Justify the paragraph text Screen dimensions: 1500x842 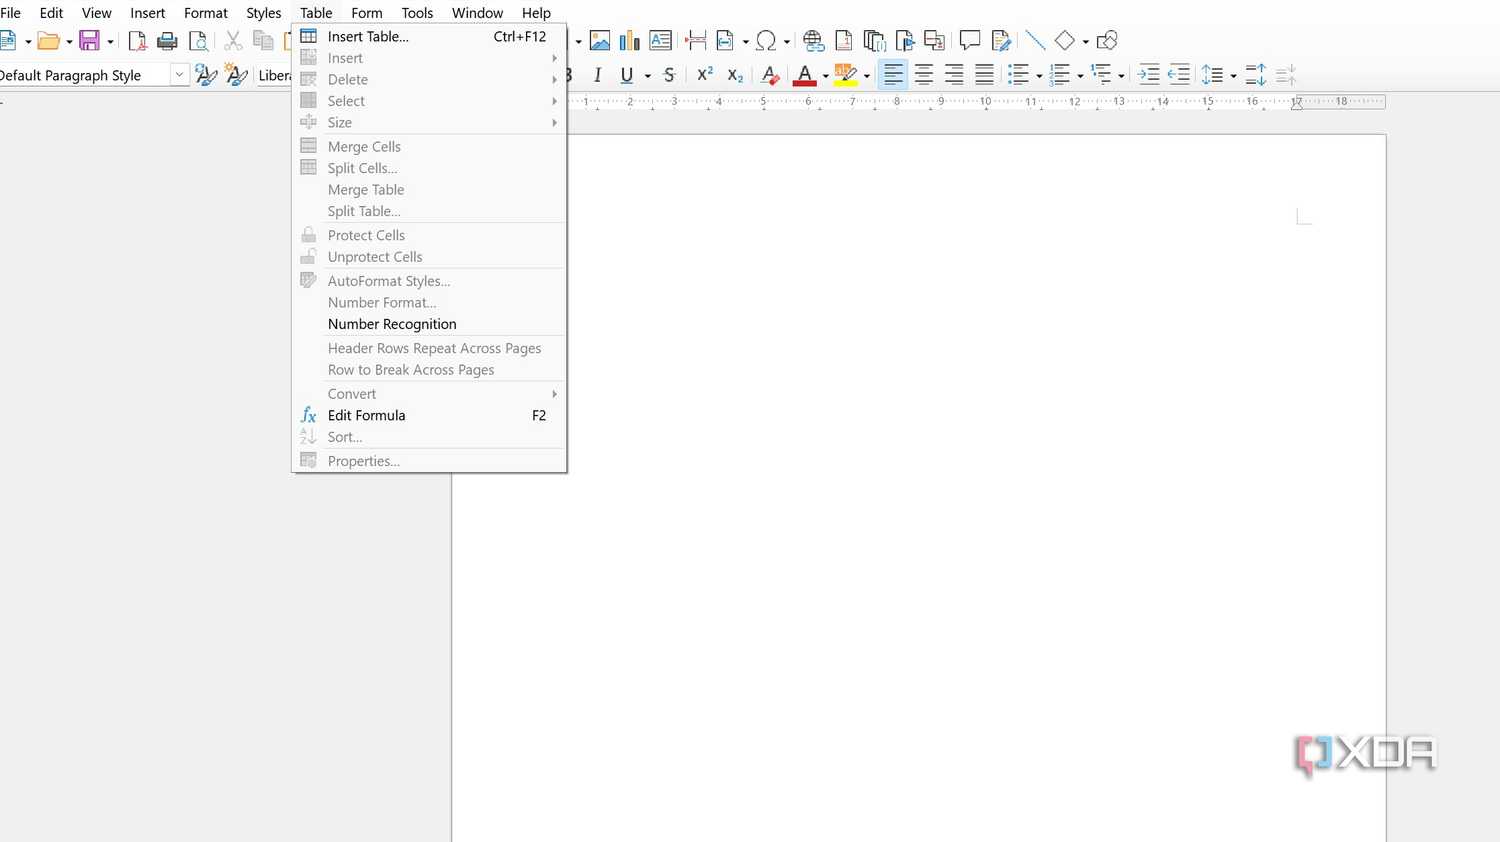(x=985, y=75)
